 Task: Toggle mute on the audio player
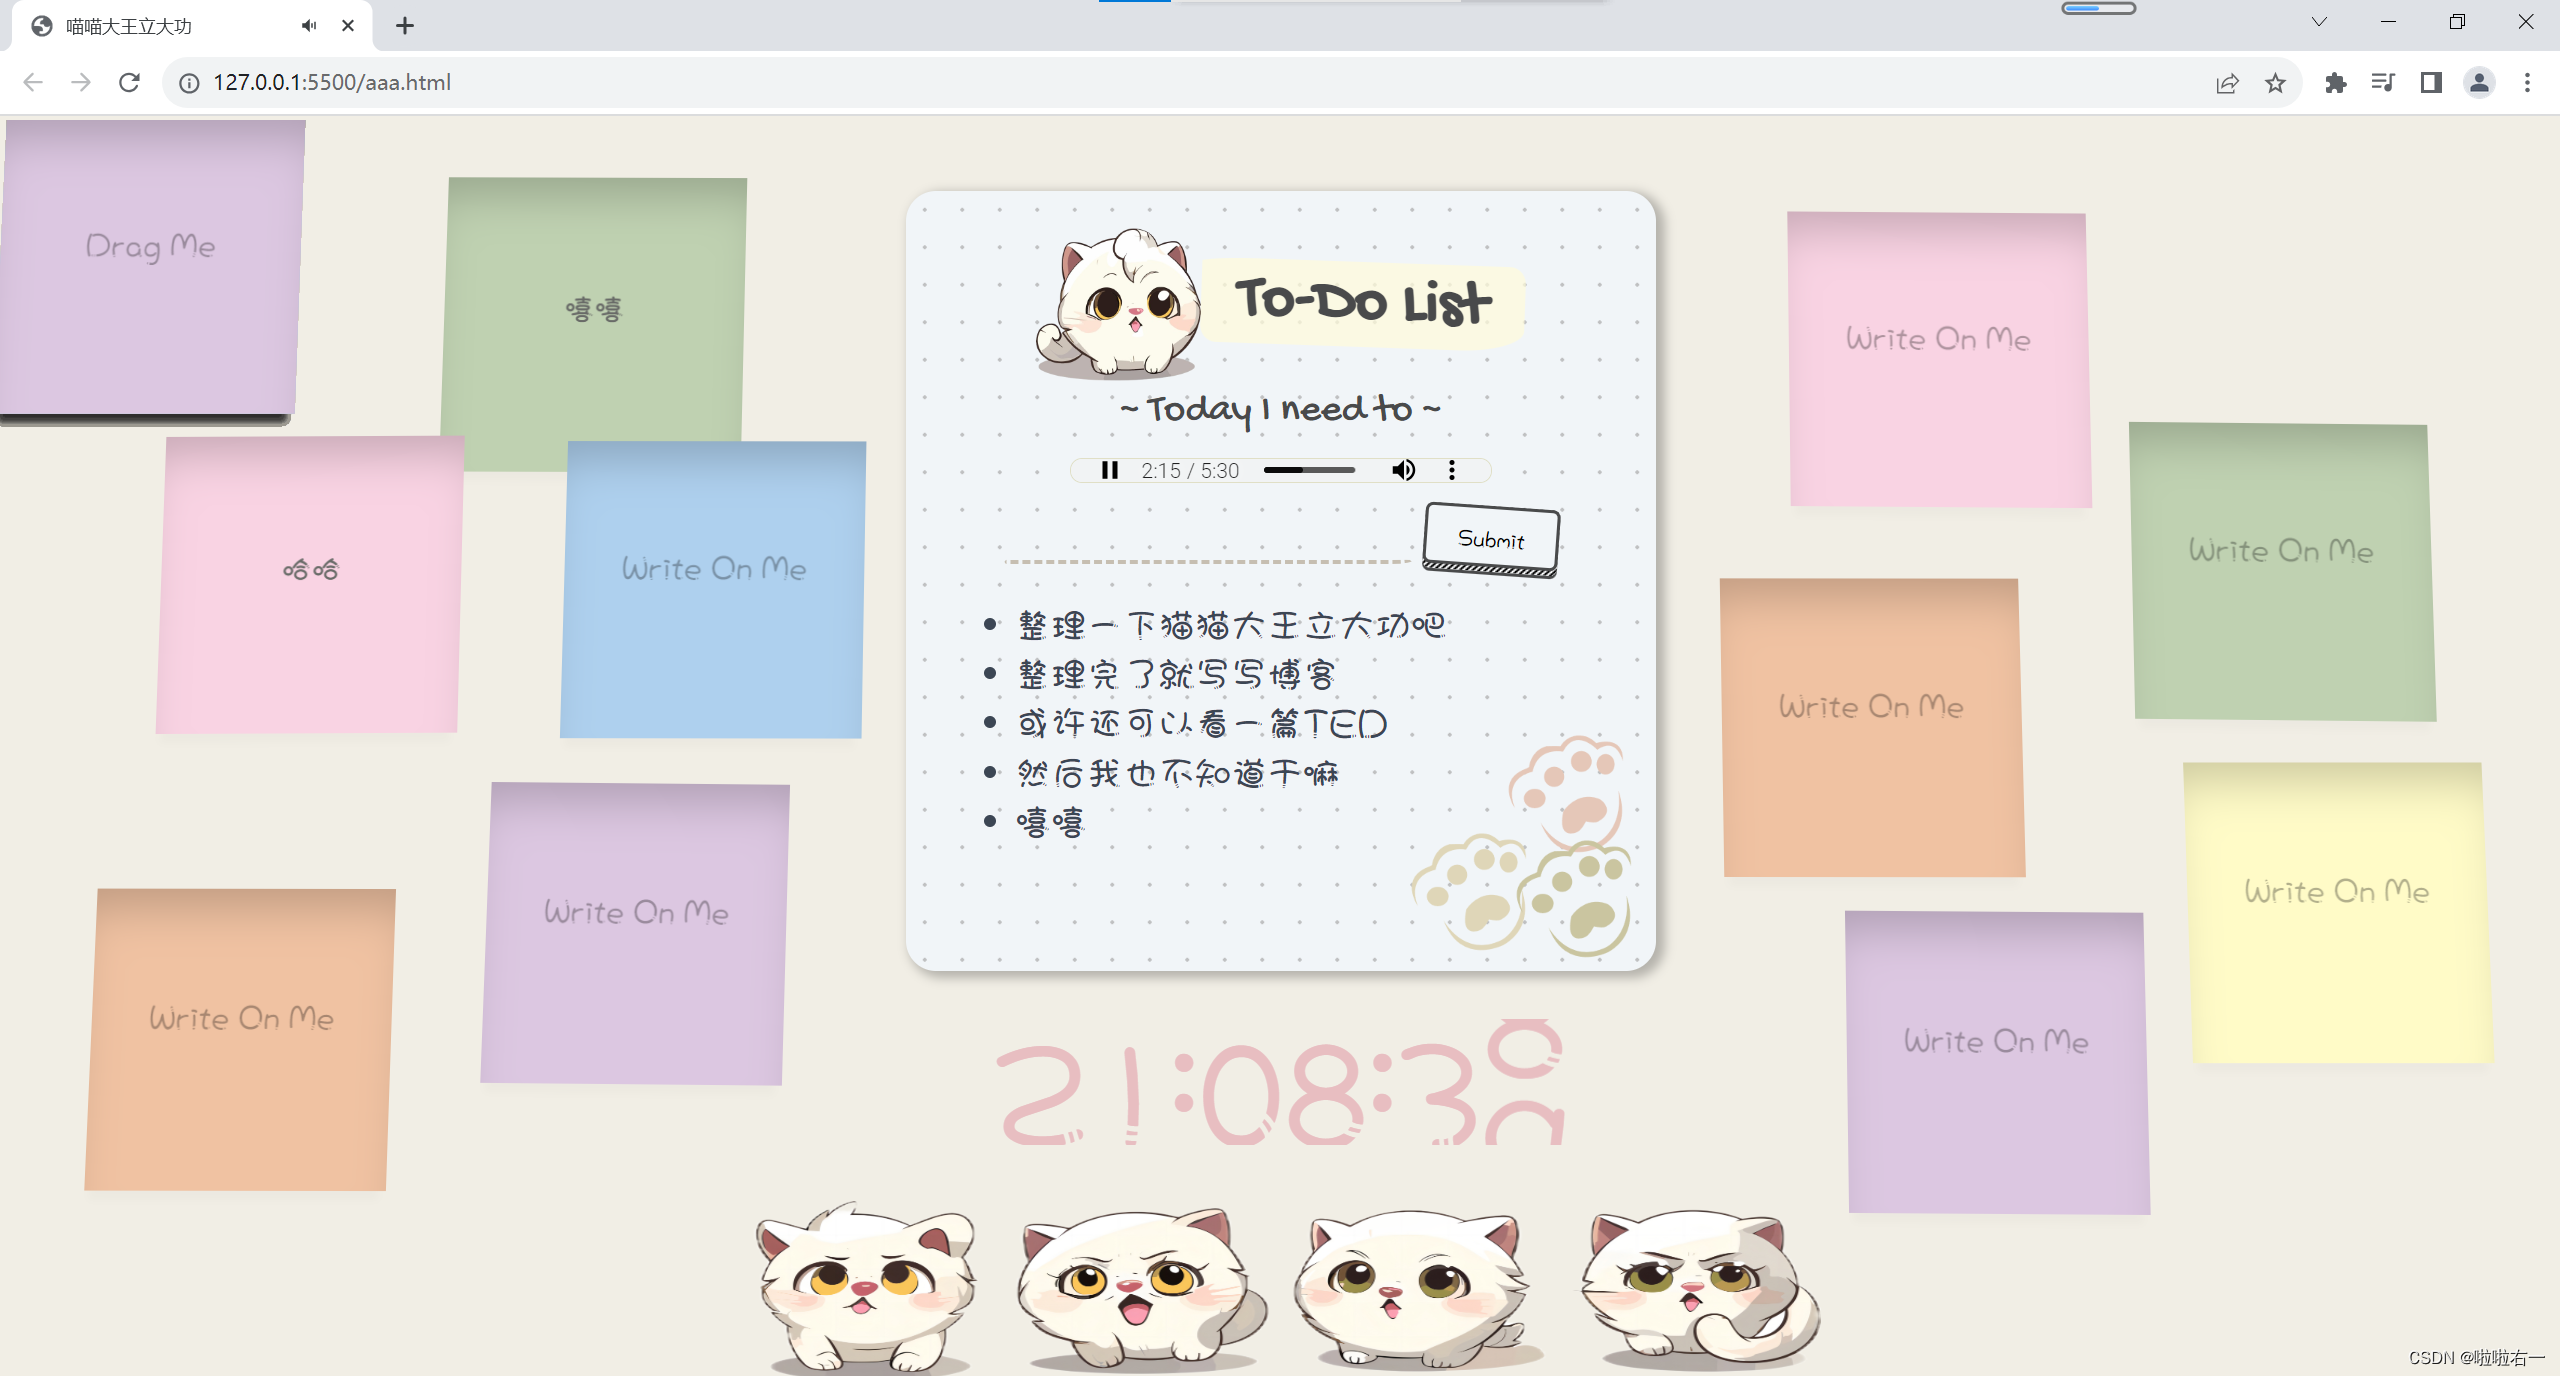pyautogui.click(x=1403, y=471)
